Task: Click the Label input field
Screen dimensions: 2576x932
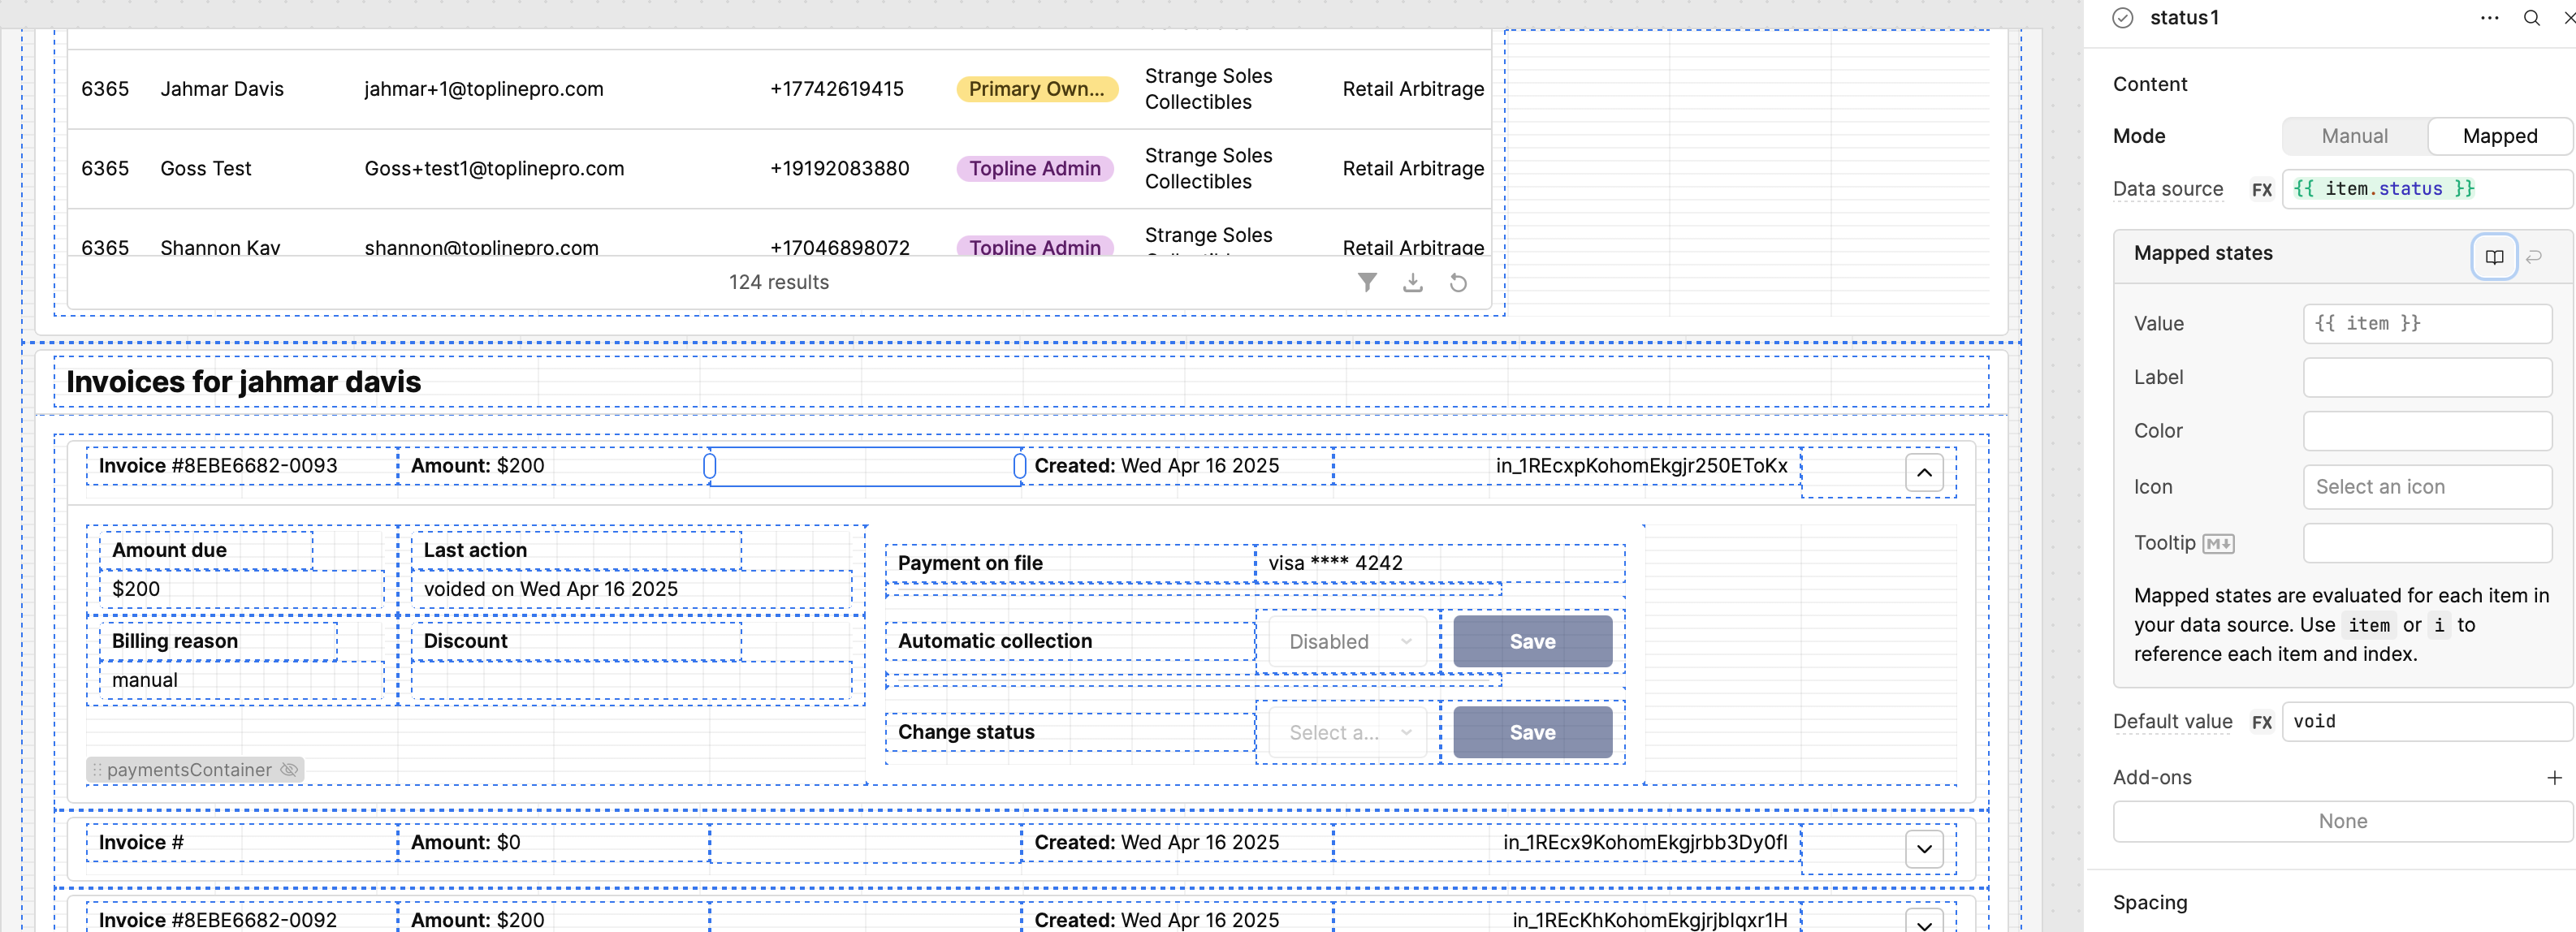Action: tap(2427, 378)
